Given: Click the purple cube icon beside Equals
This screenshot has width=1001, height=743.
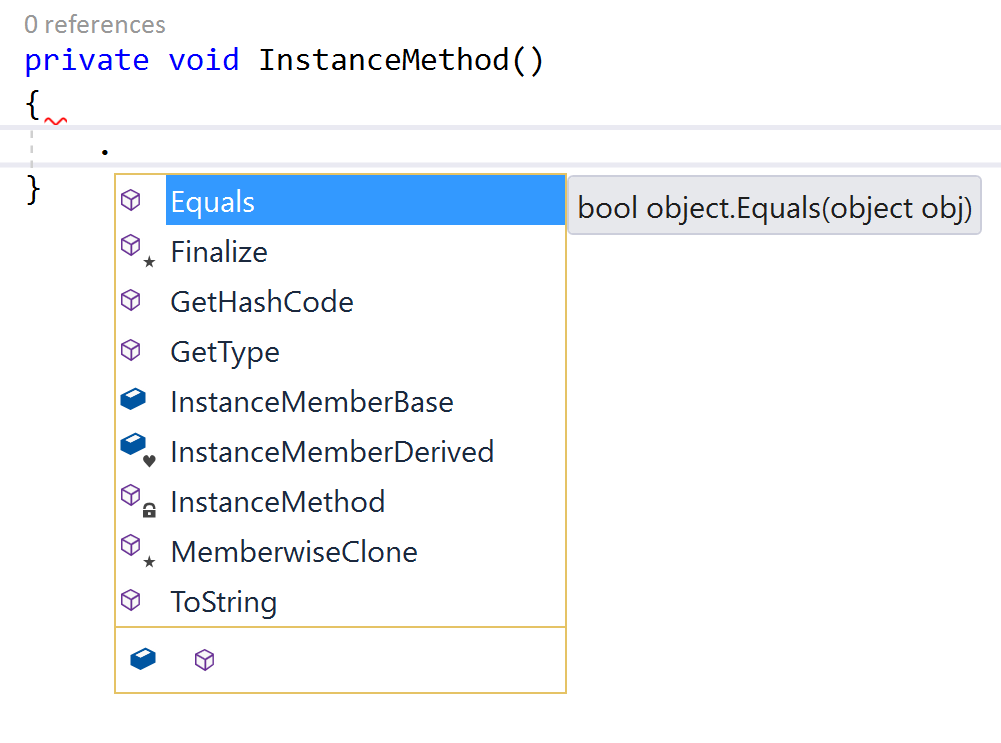Looking at the screenshot, I should point(131,200).
